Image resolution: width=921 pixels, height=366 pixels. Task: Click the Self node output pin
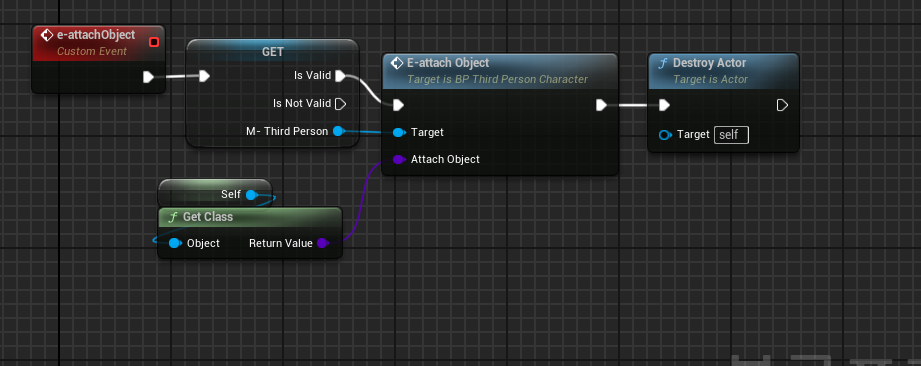point(251,194)
